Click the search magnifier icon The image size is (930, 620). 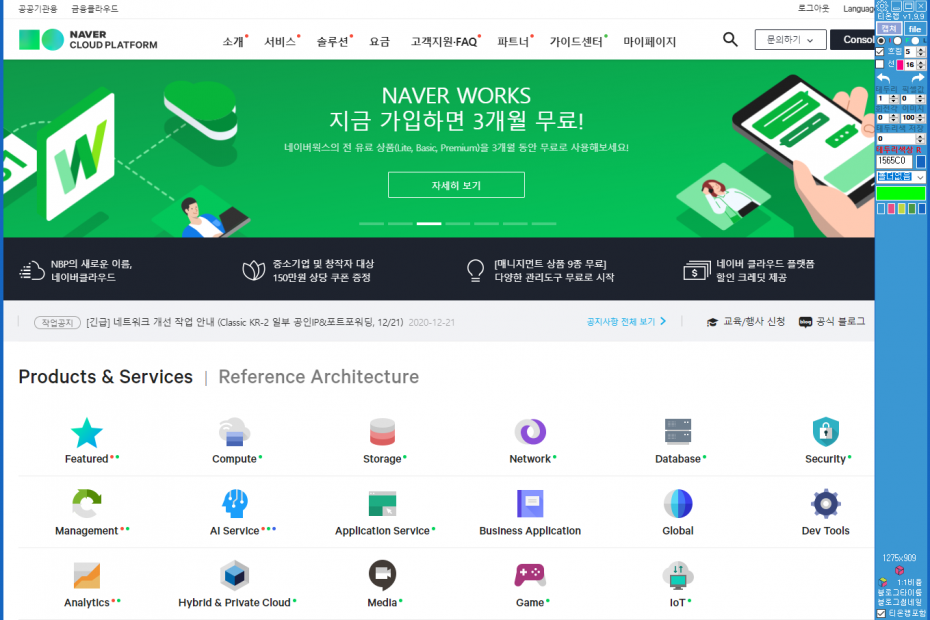click(730, 40)
